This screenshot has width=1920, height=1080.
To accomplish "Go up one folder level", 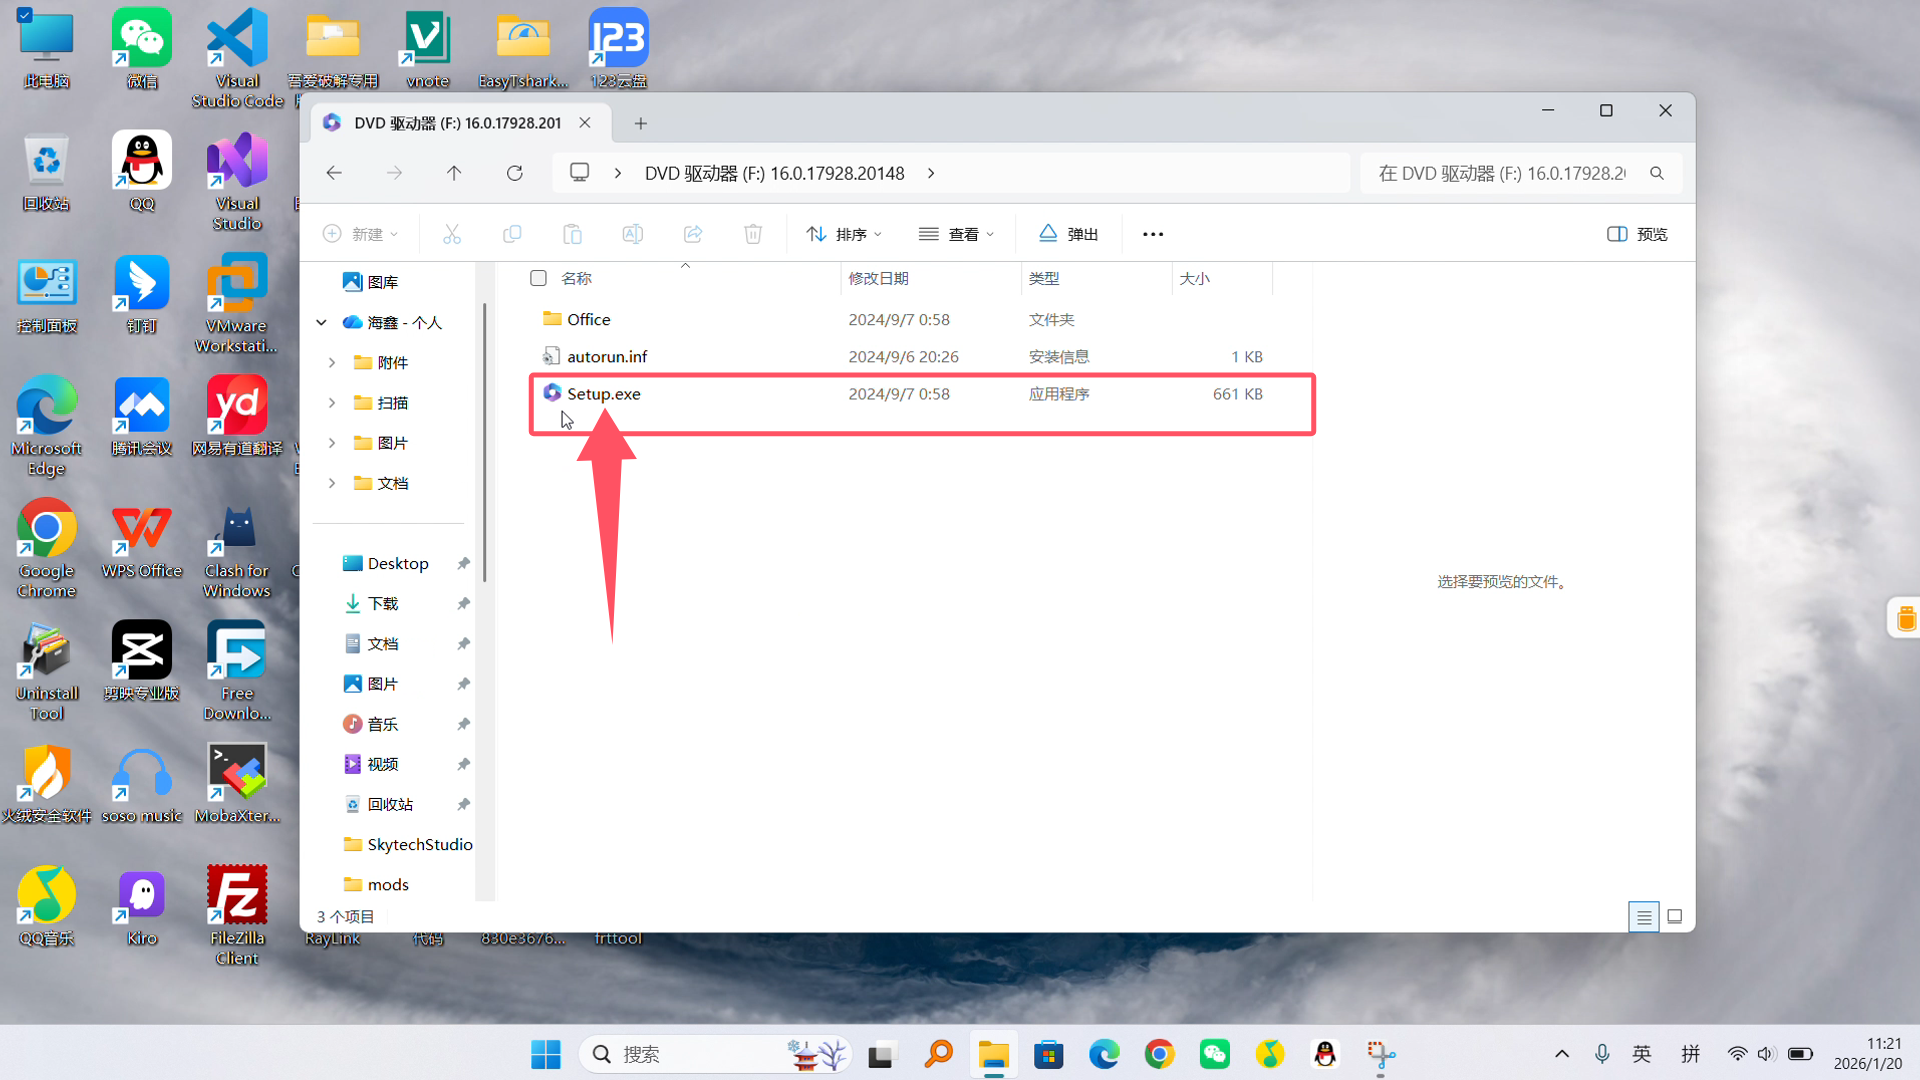I will pos(454,173).
